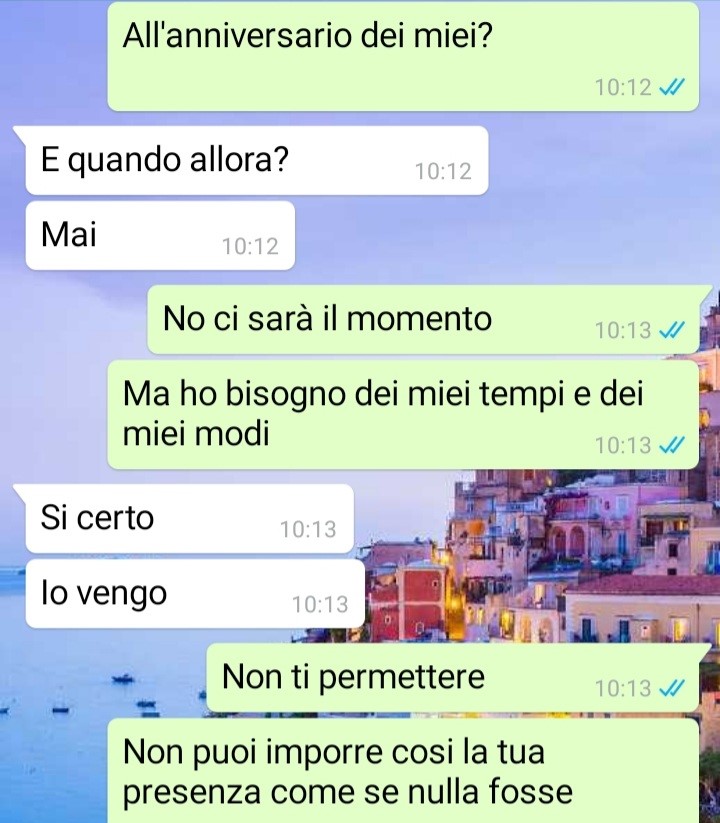
Task: Tap double-check icon on "No ci sarà il momento"
Action: 672,330
